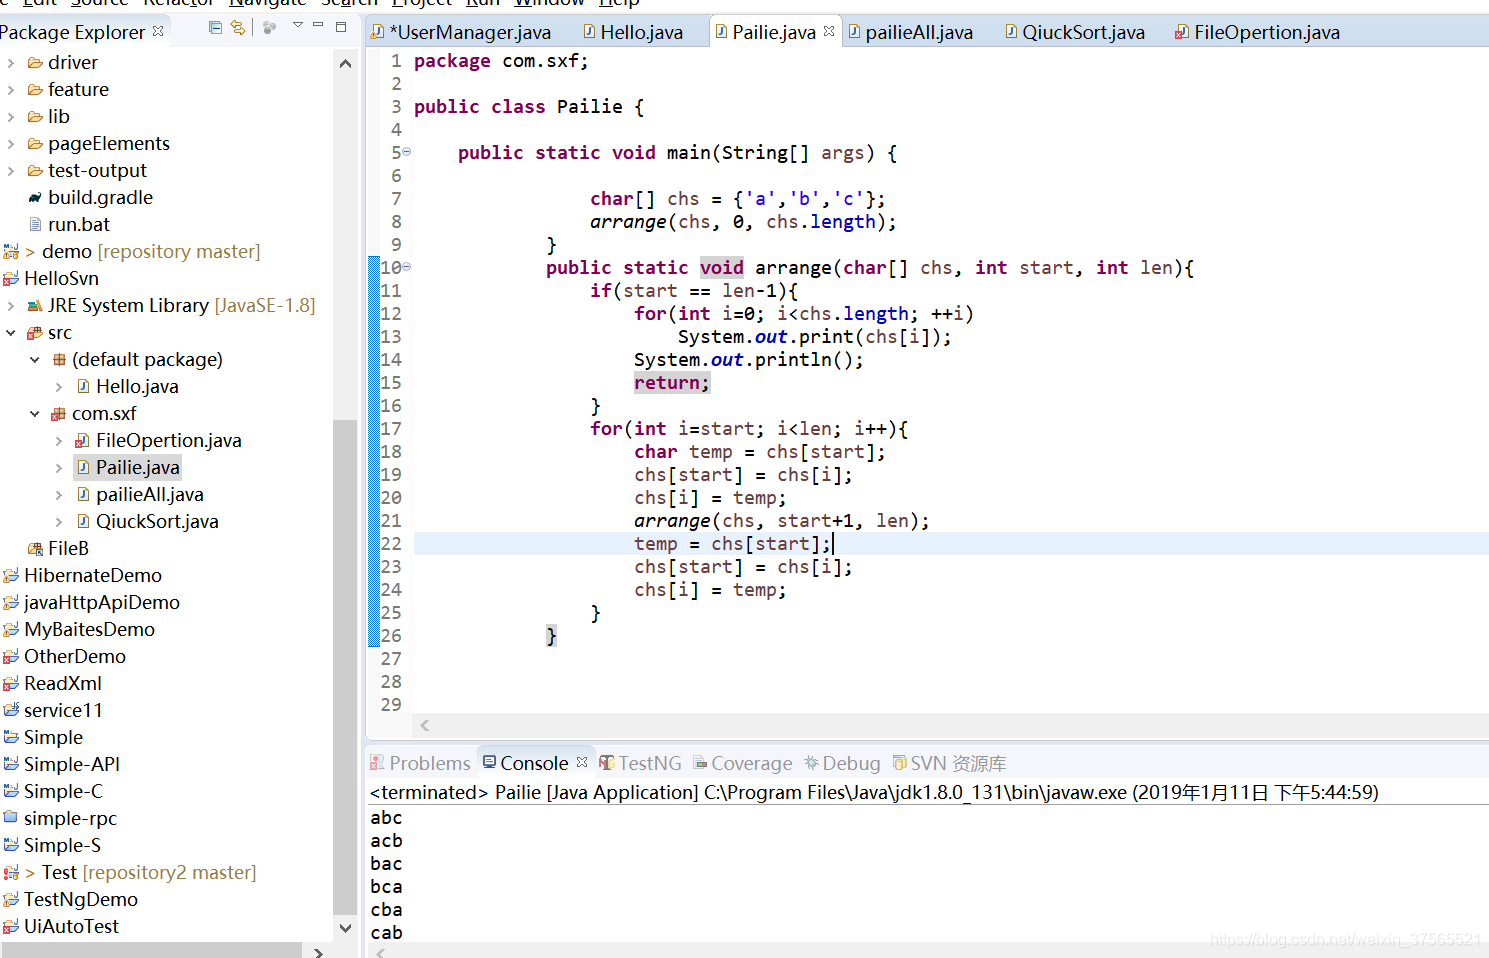The width and height of the screenshot is (1489, 958).
Task: Open the Navigate menu
Action: pyautogui.click(x=267, y=3)
